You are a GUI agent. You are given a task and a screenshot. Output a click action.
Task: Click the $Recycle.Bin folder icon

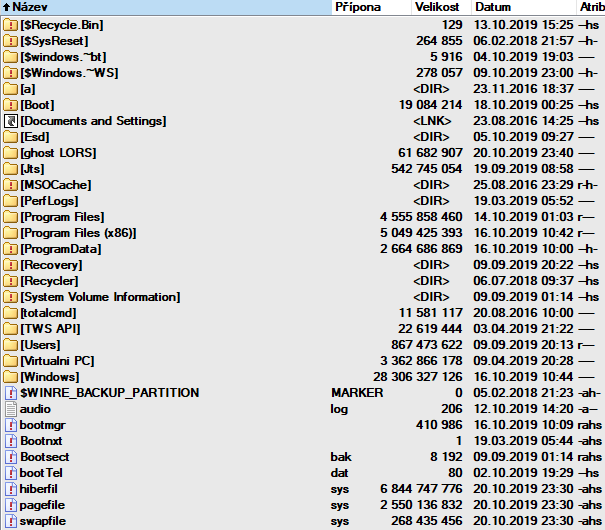pyautogui.click(x=10, y=24)
